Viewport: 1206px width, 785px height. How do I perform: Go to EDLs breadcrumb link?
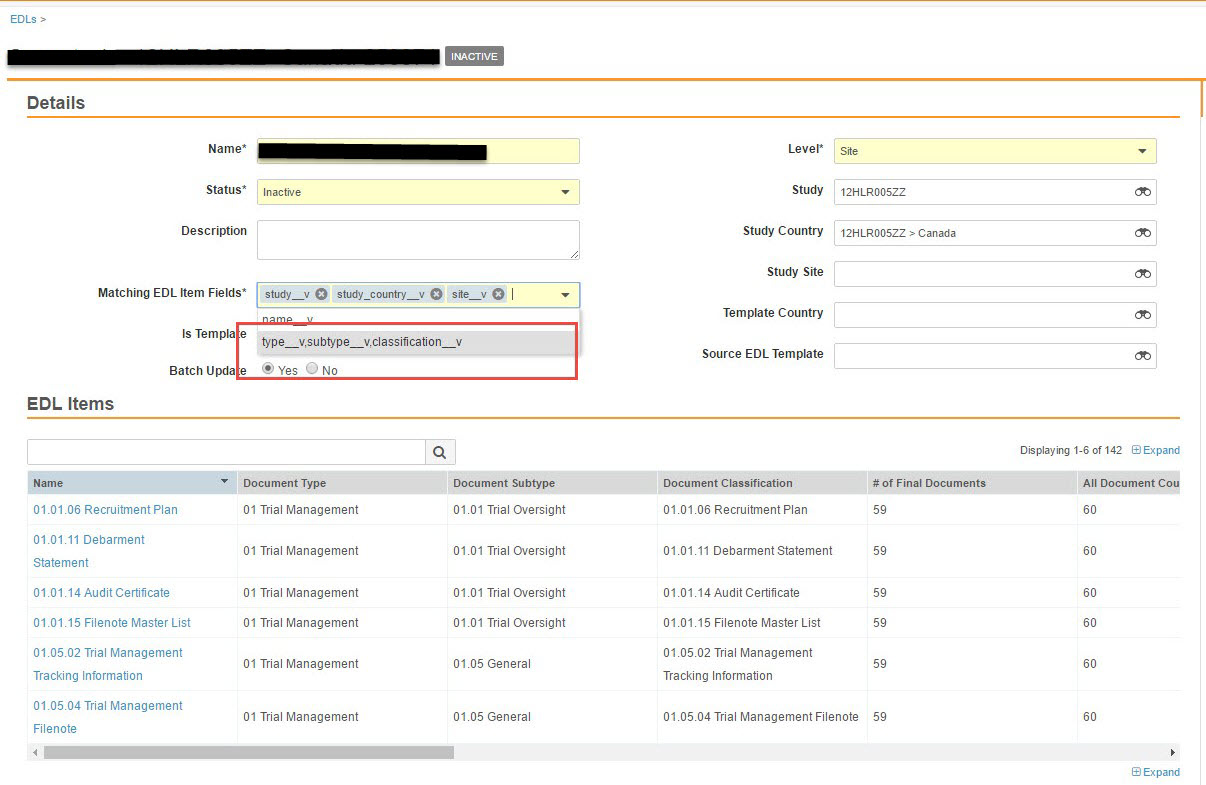click(23, 19)
